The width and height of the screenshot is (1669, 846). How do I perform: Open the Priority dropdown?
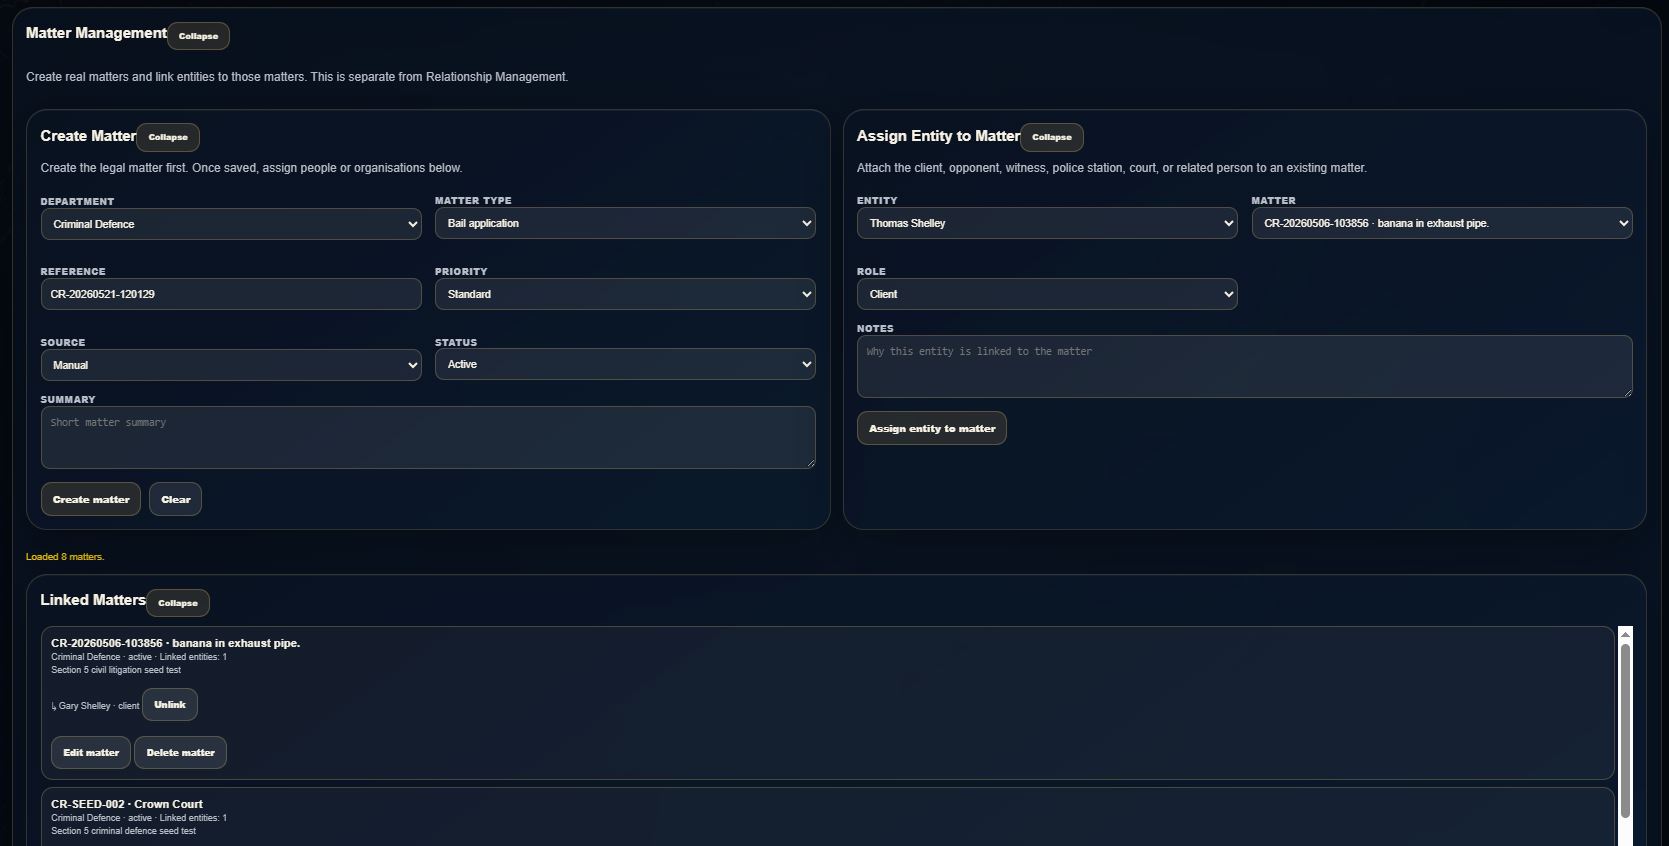point(625,294)
